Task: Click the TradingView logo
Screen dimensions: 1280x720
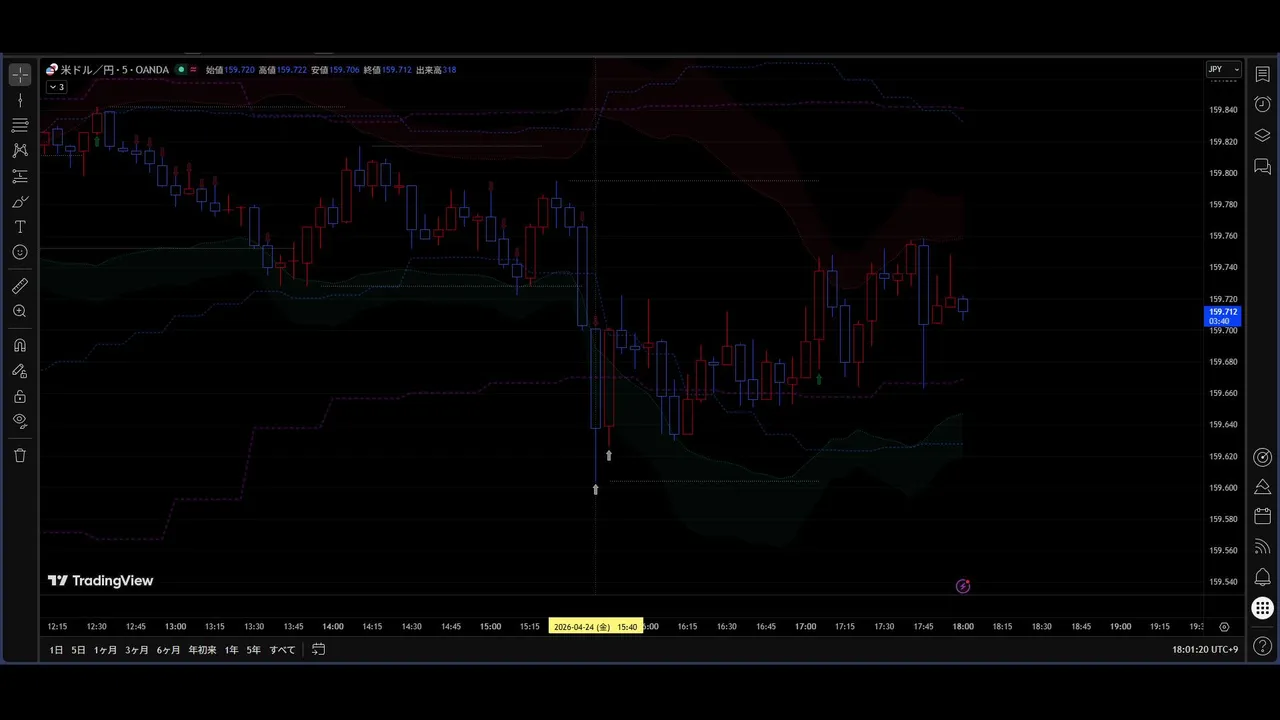Action: click(101, 581)
